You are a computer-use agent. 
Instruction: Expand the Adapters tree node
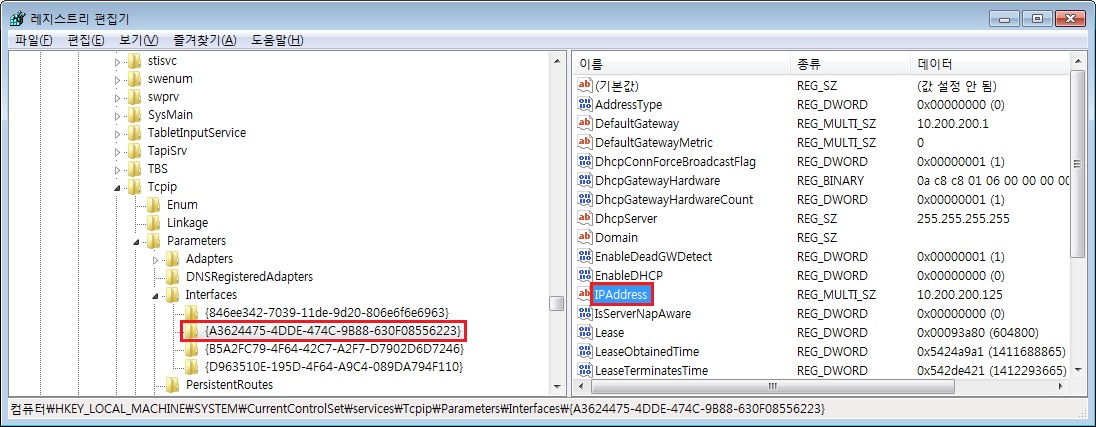pyautogui.click(x=155, y=259)
